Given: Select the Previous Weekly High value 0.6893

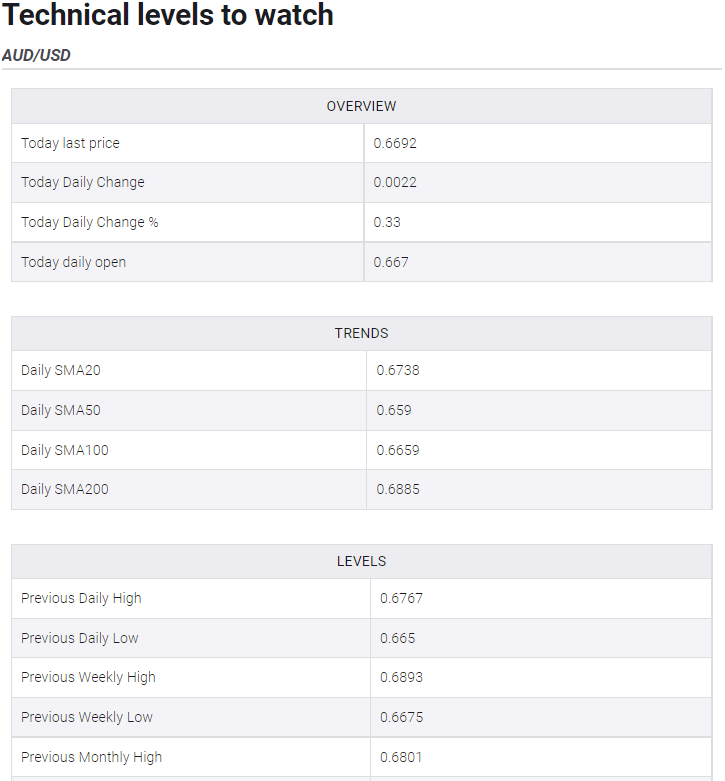Looking at the screenshot, I should 401,677.
